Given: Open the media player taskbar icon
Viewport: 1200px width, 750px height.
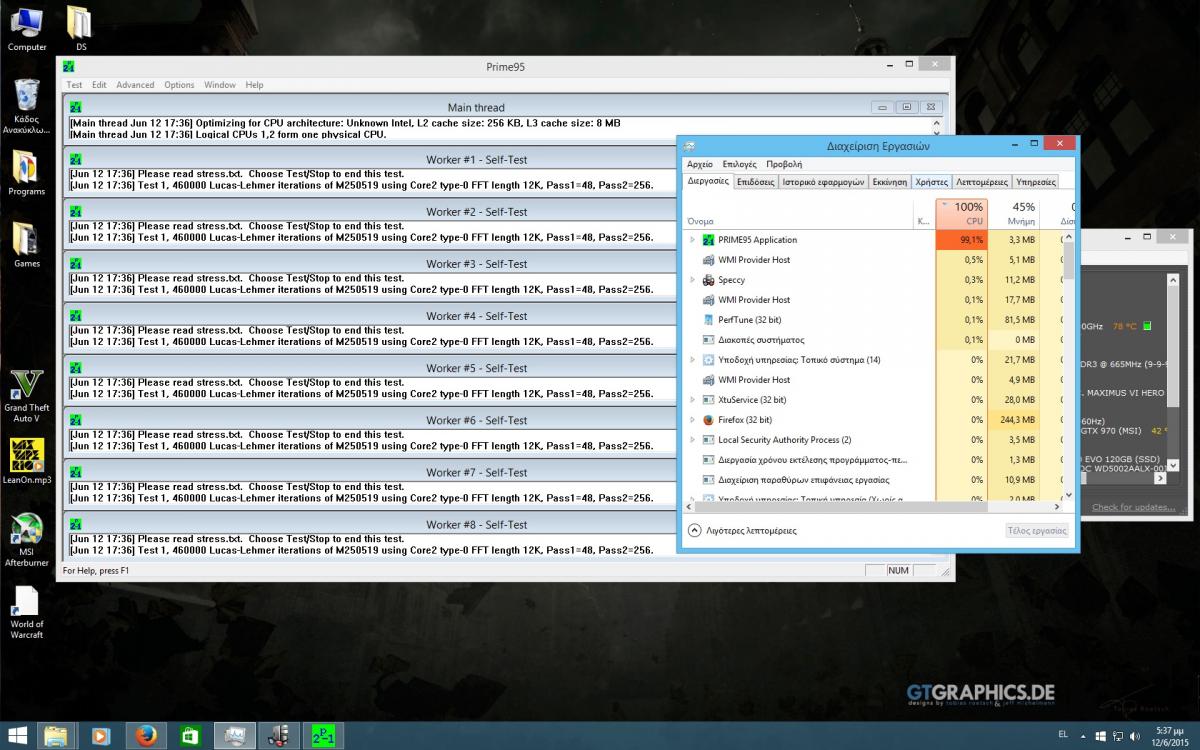Looking at the screenshot, I should tap(100, 736).
